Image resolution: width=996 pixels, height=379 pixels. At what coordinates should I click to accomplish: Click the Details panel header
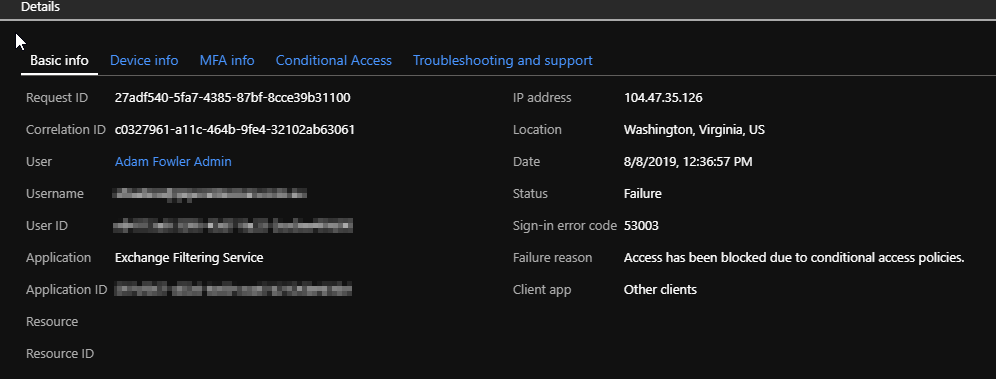pos(40,7)
